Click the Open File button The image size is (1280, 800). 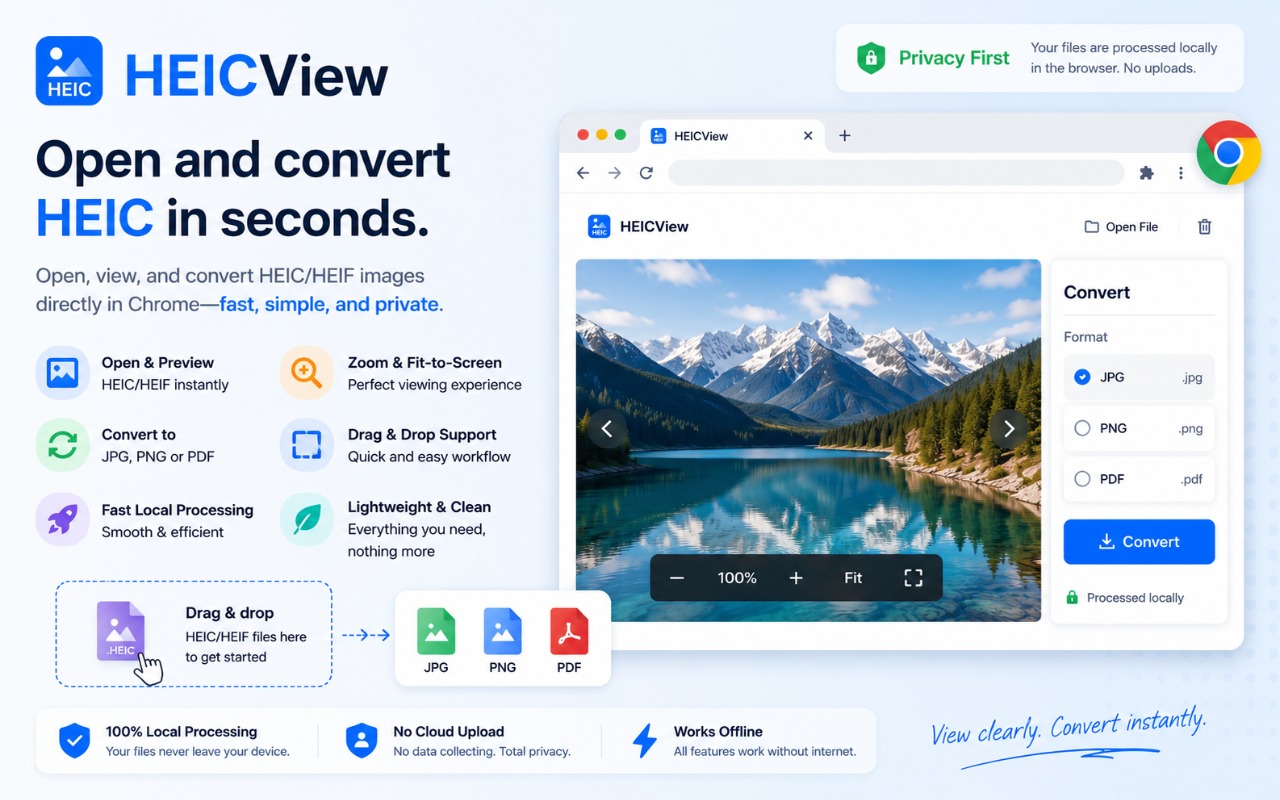(1121, 227)
